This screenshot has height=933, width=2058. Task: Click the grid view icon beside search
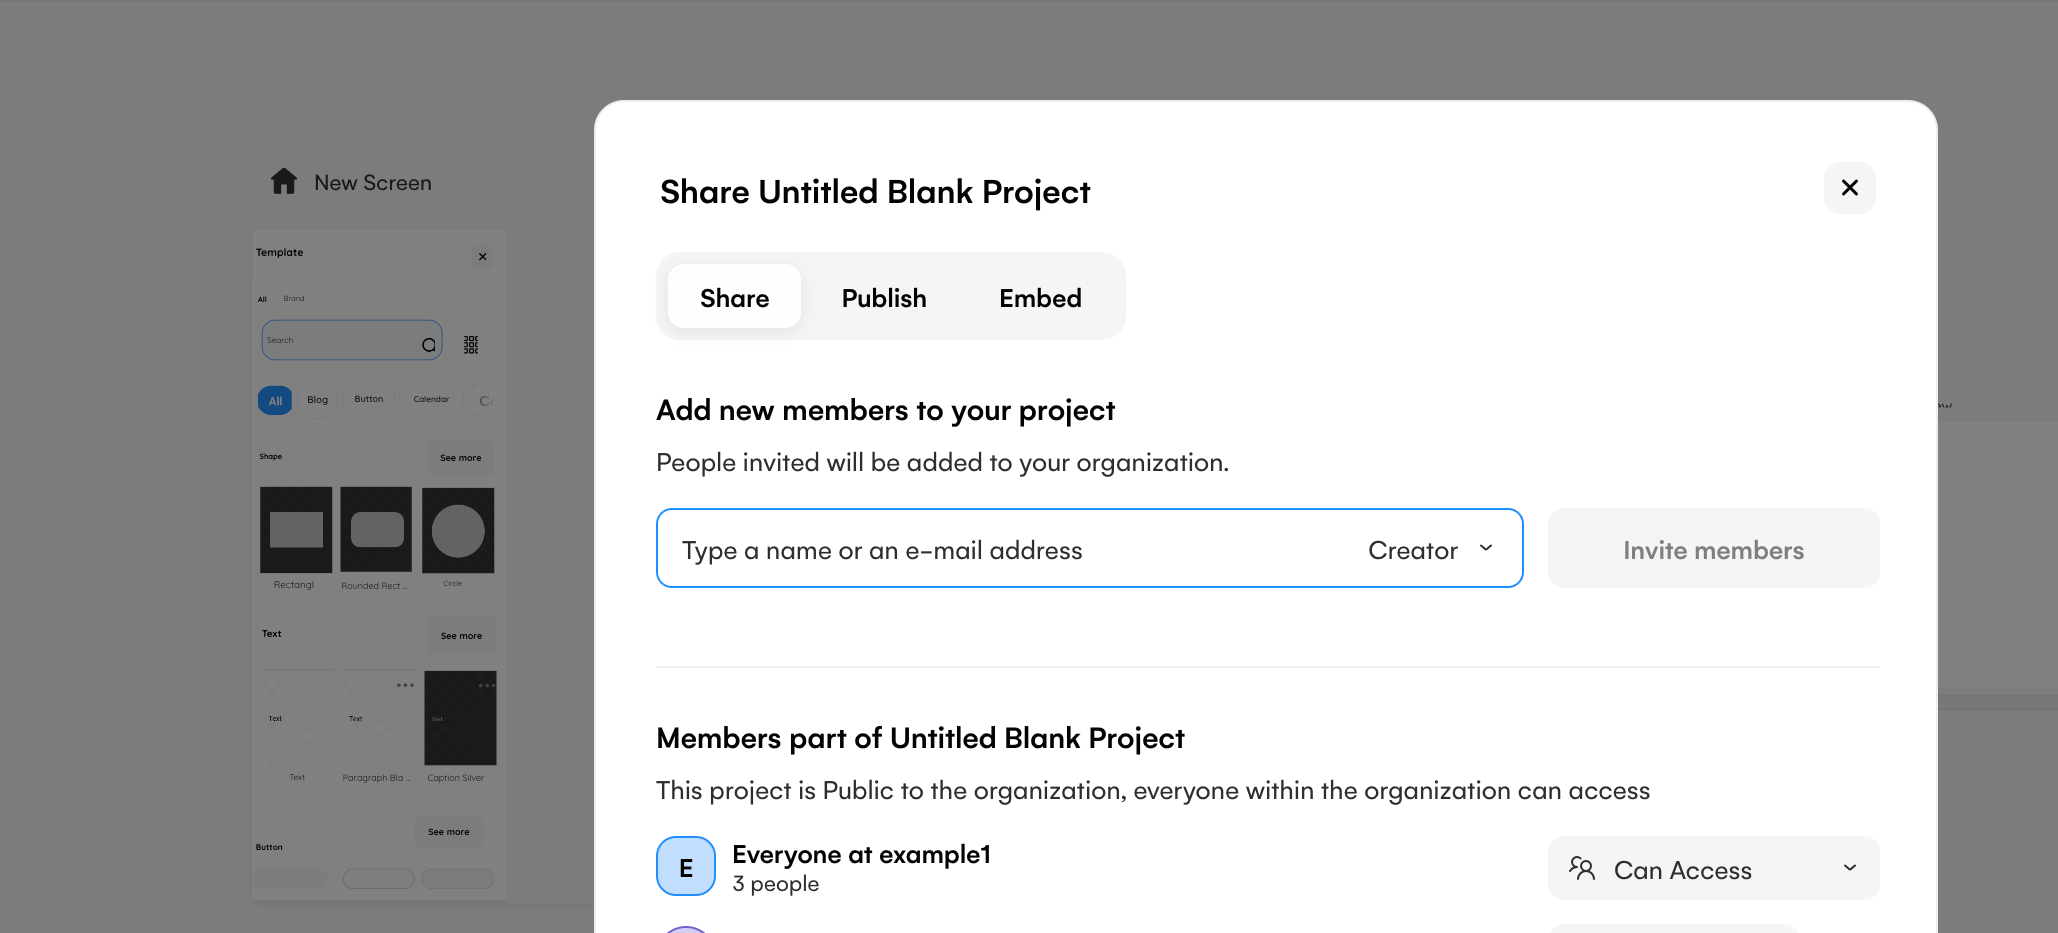coord(471,345)
